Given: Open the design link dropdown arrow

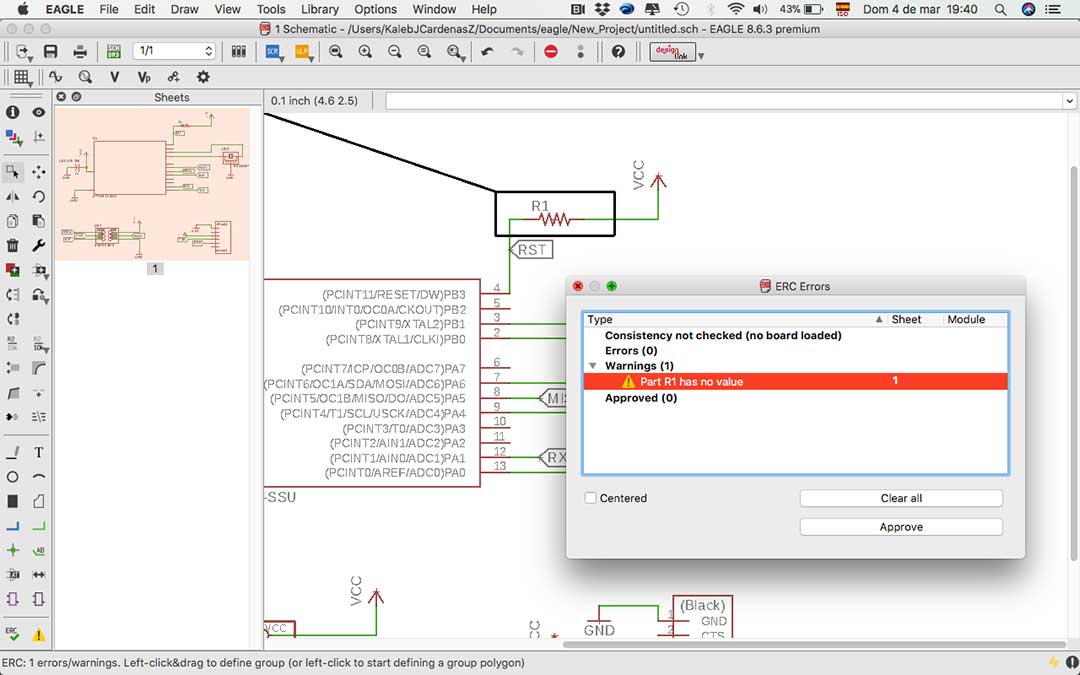Looking at the screenshot, I should (x=701, y=55).
